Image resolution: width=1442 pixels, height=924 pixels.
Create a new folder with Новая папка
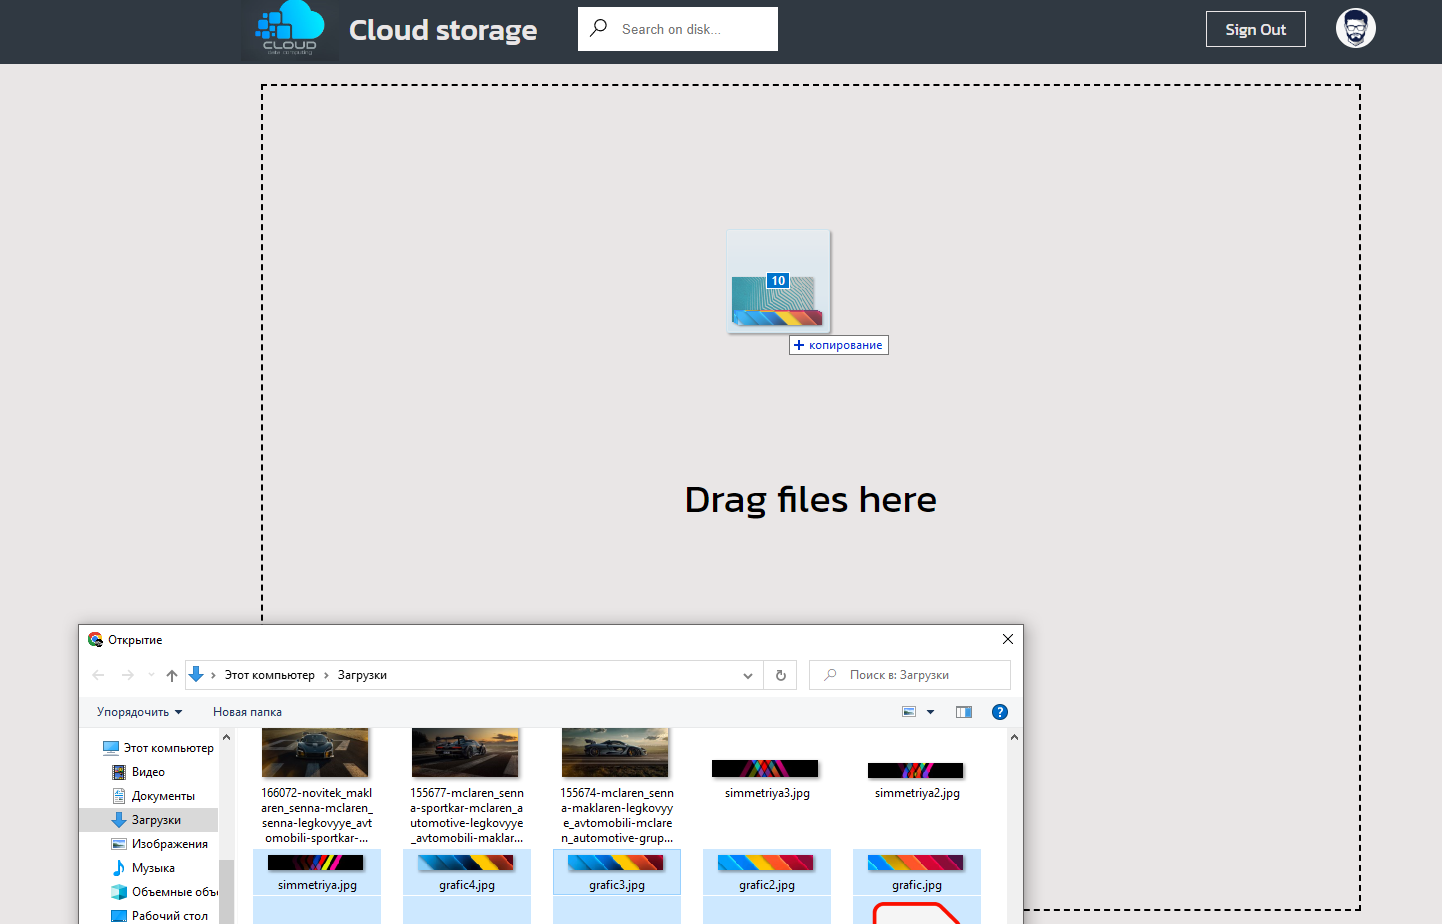tap(246, 711)
